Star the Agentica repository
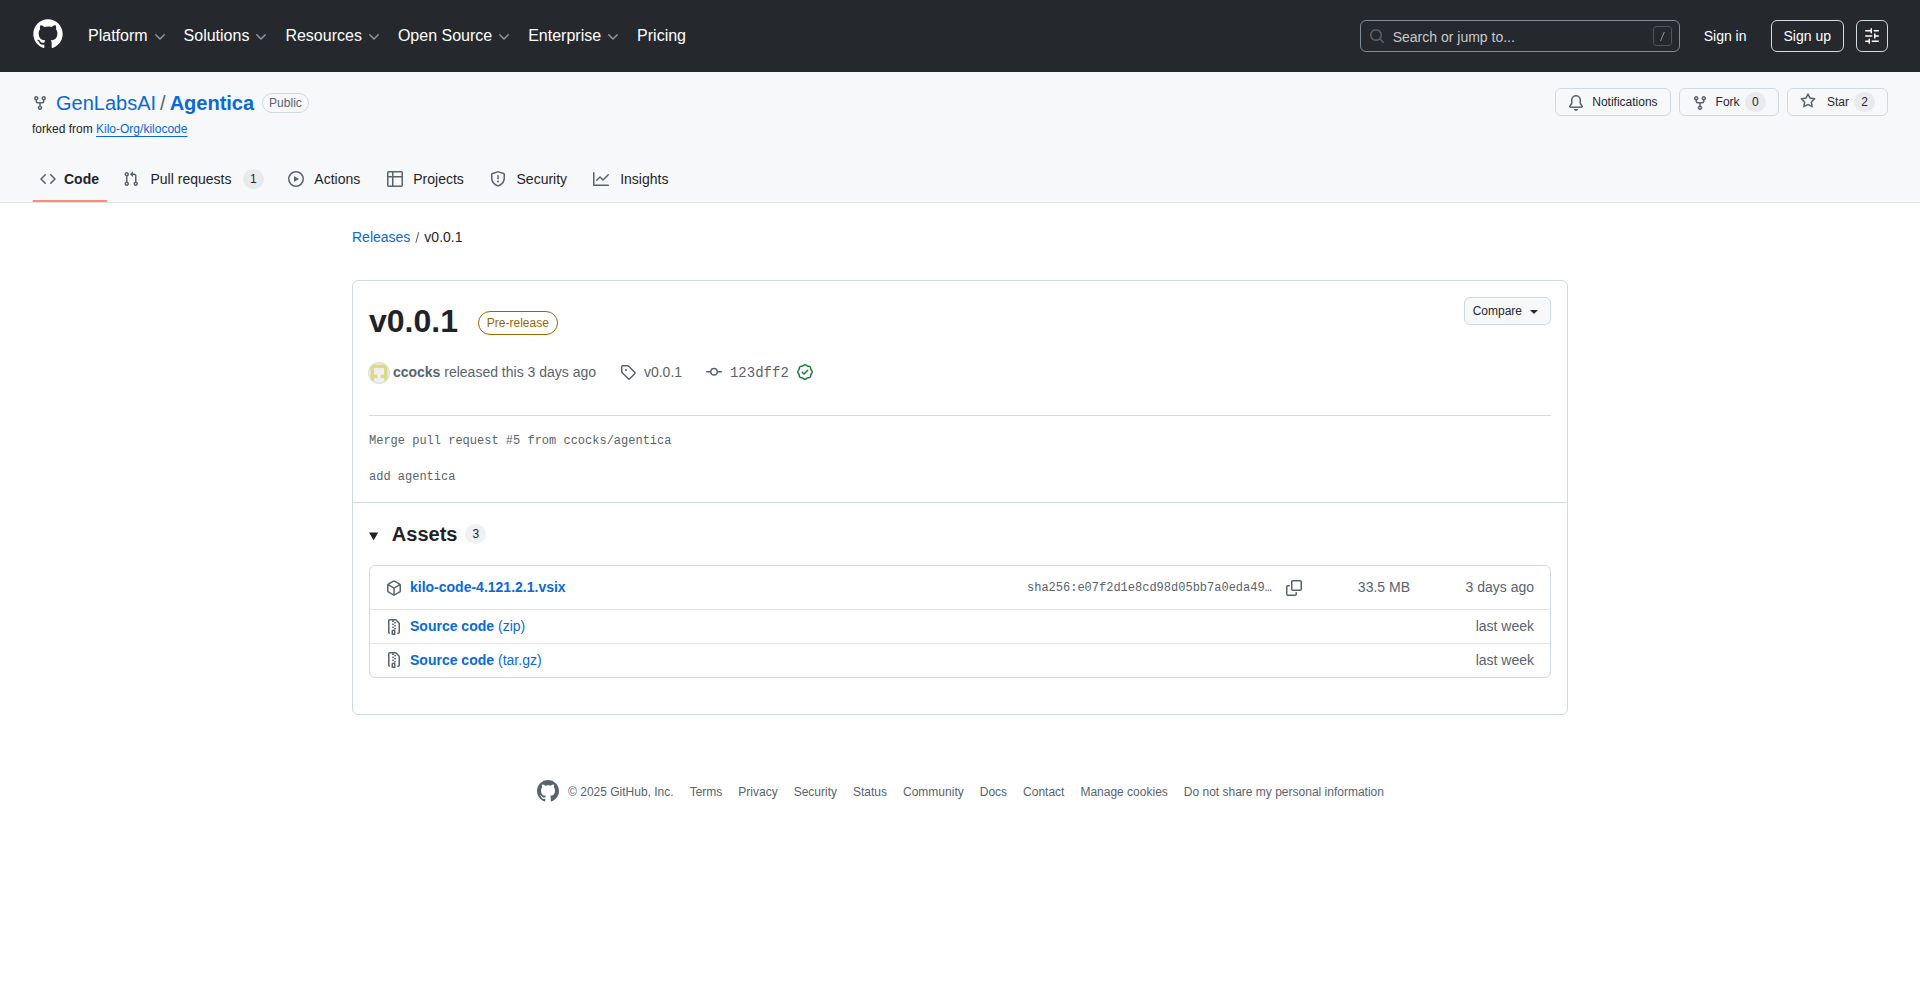 click(1836, 102)
